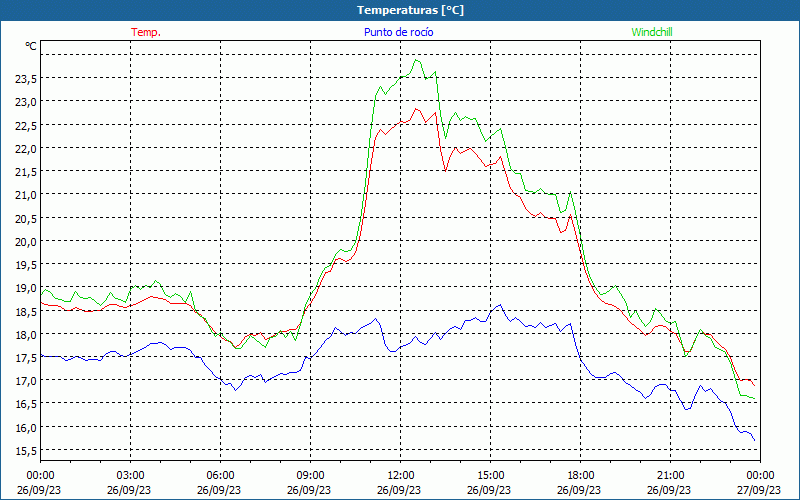
Task: Click the 16,5 y-axis value
Action: point(26,404)
